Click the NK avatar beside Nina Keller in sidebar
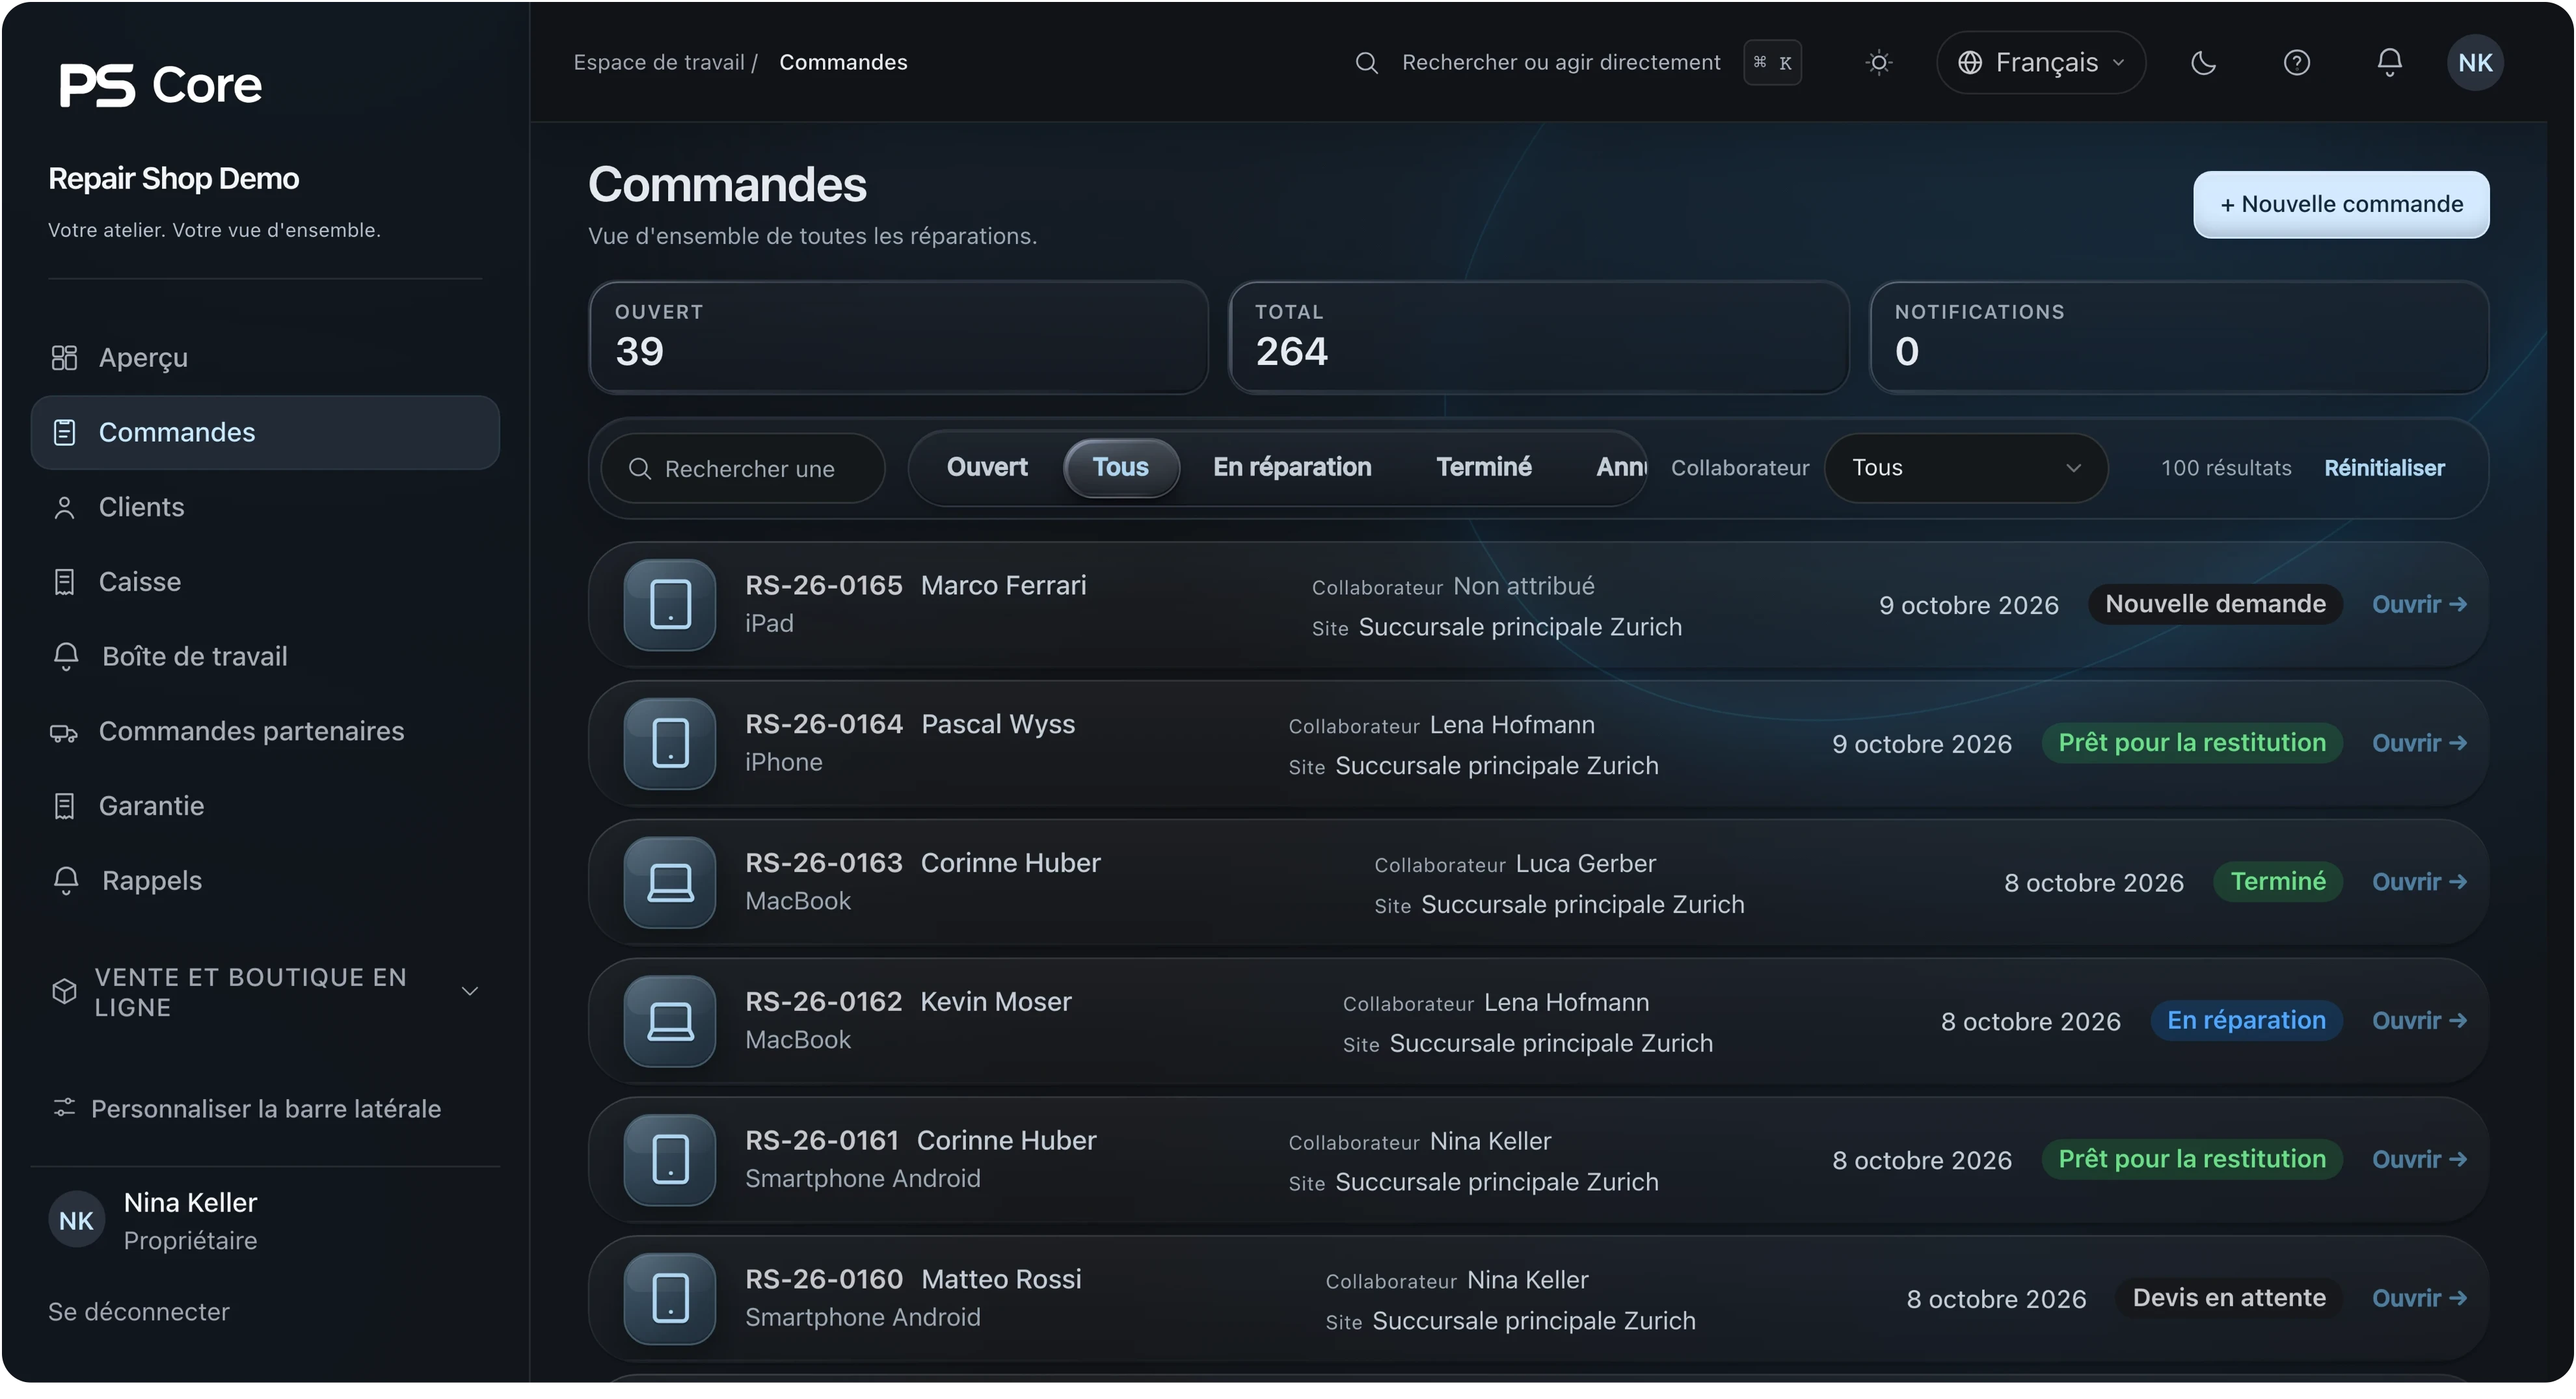This screenshot has height=1399, width=2576. (x=77, y=1220)
